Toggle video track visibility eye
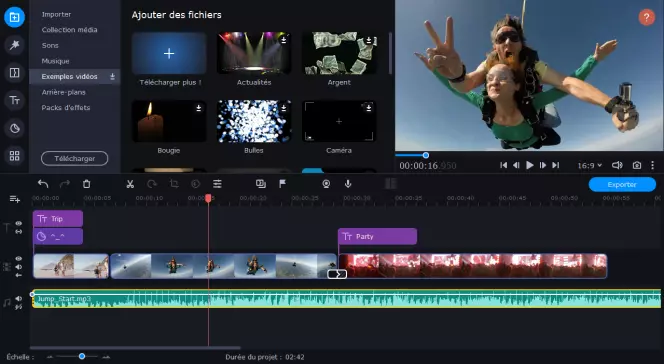This screenshot has width=664, height=364. 19,259
